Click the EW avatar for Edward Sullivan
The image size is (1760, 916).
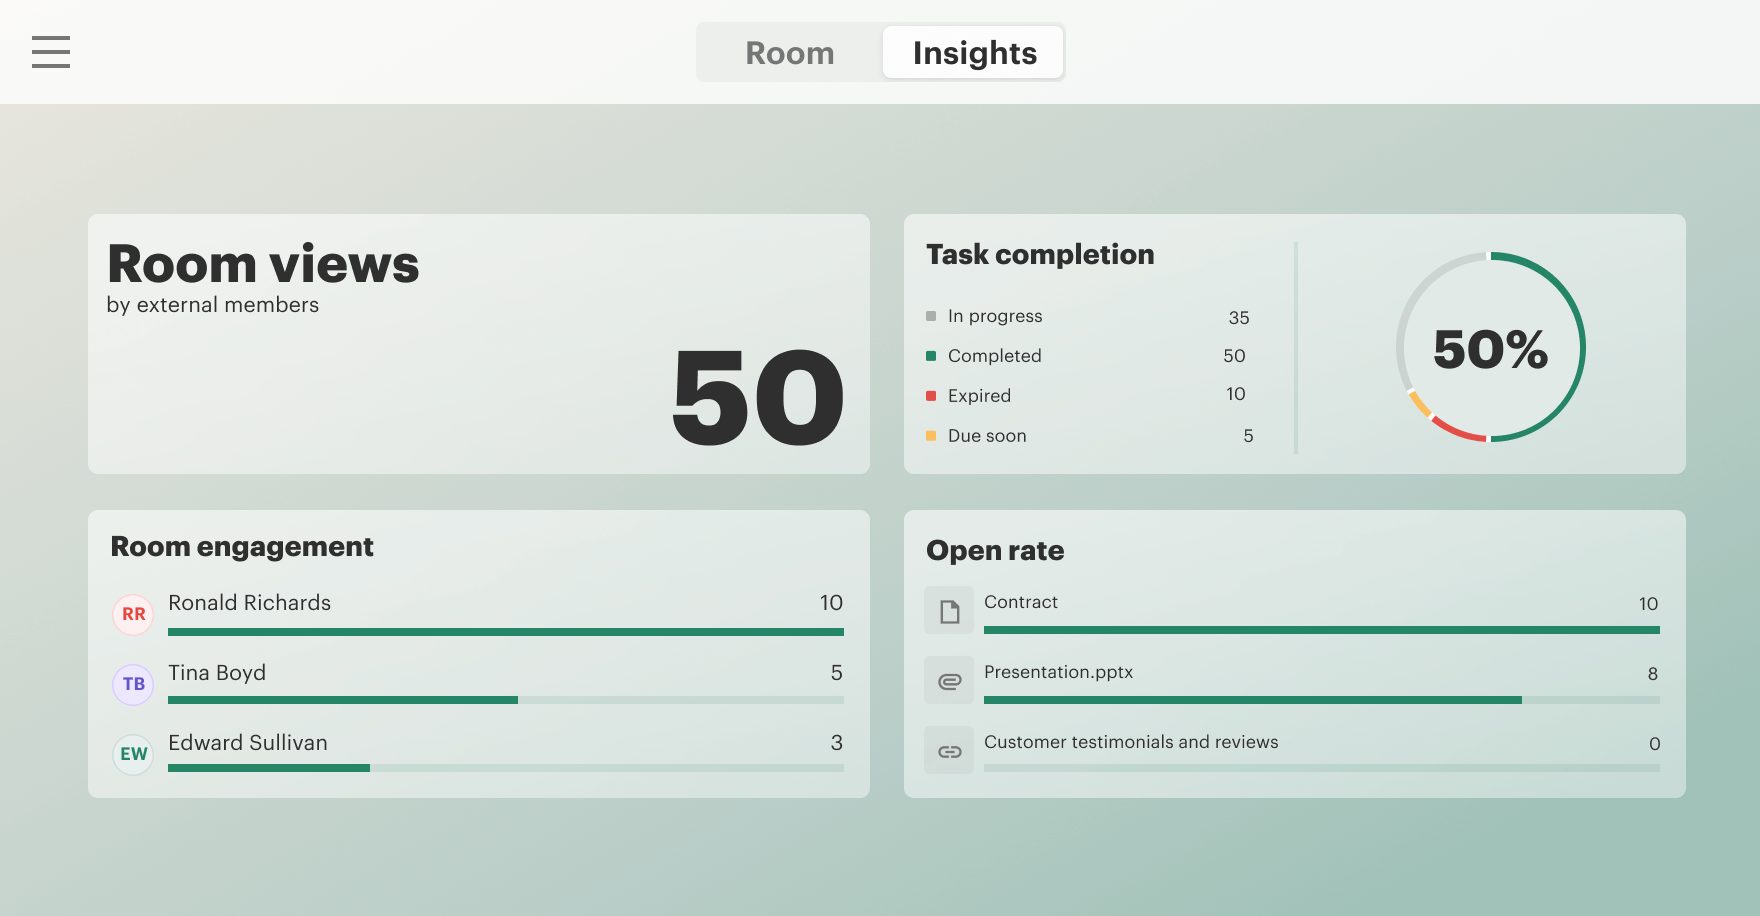click(x=133, y=754)
